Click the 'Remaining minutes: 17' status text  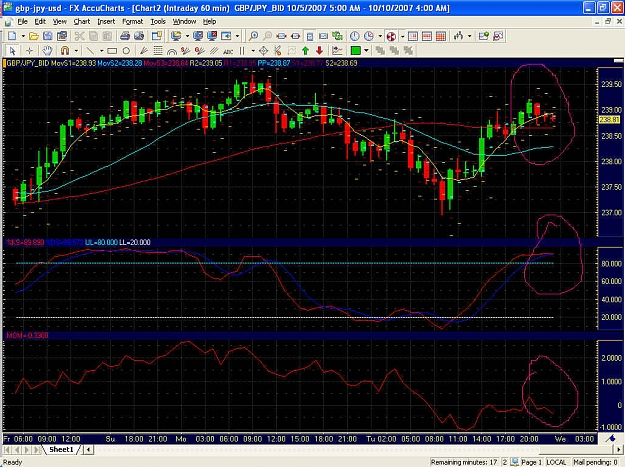464,462
